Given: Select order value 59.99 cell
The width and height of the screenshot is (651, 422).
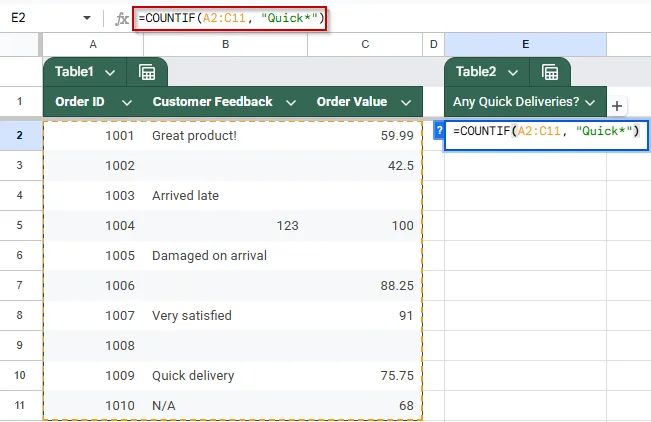Looking at the screenshot, I should 365,135.
